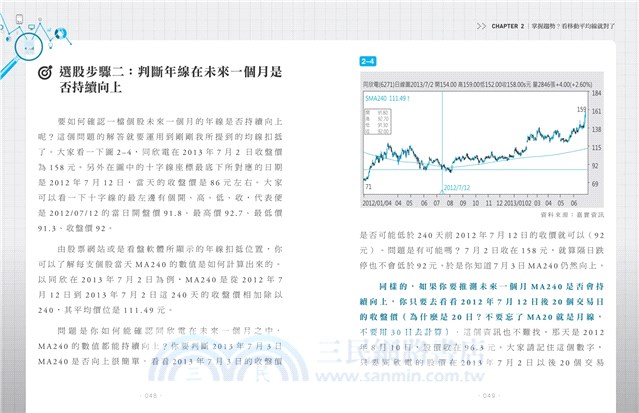
Task: Click the y-axis value 115
Action: (596, 148)
